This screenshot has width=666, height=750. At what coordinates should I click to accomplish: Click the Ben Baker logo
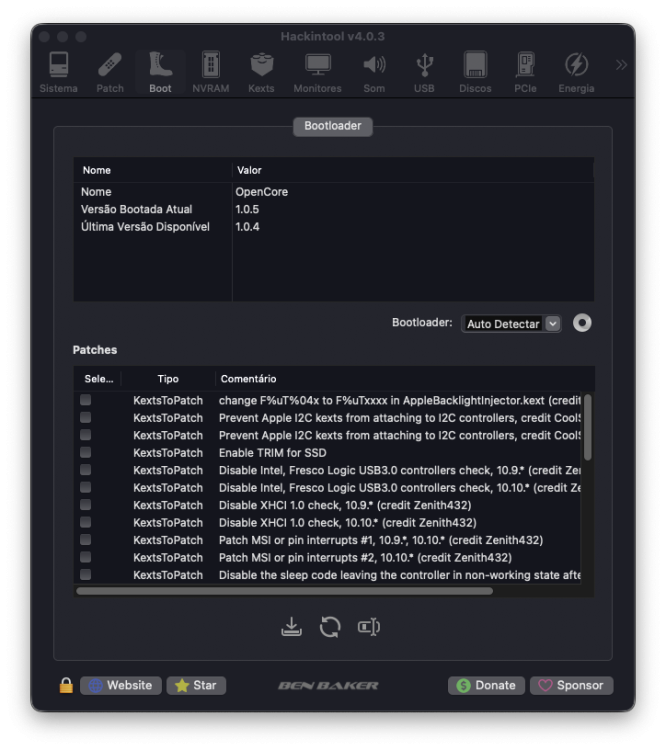click(x=328, y=686)
